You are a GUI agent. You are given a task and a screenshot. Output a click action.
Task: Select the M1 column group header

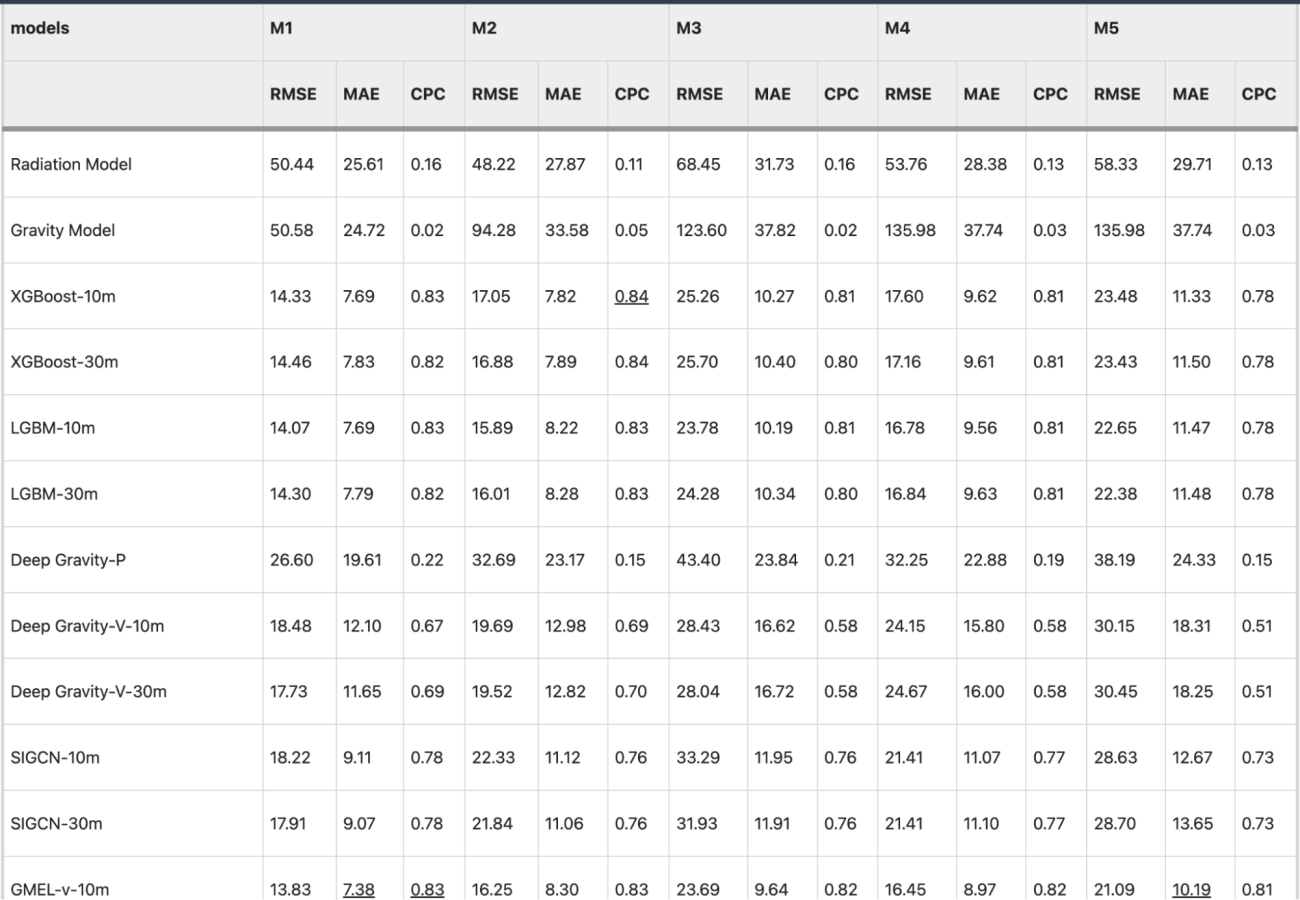point(281,29)
